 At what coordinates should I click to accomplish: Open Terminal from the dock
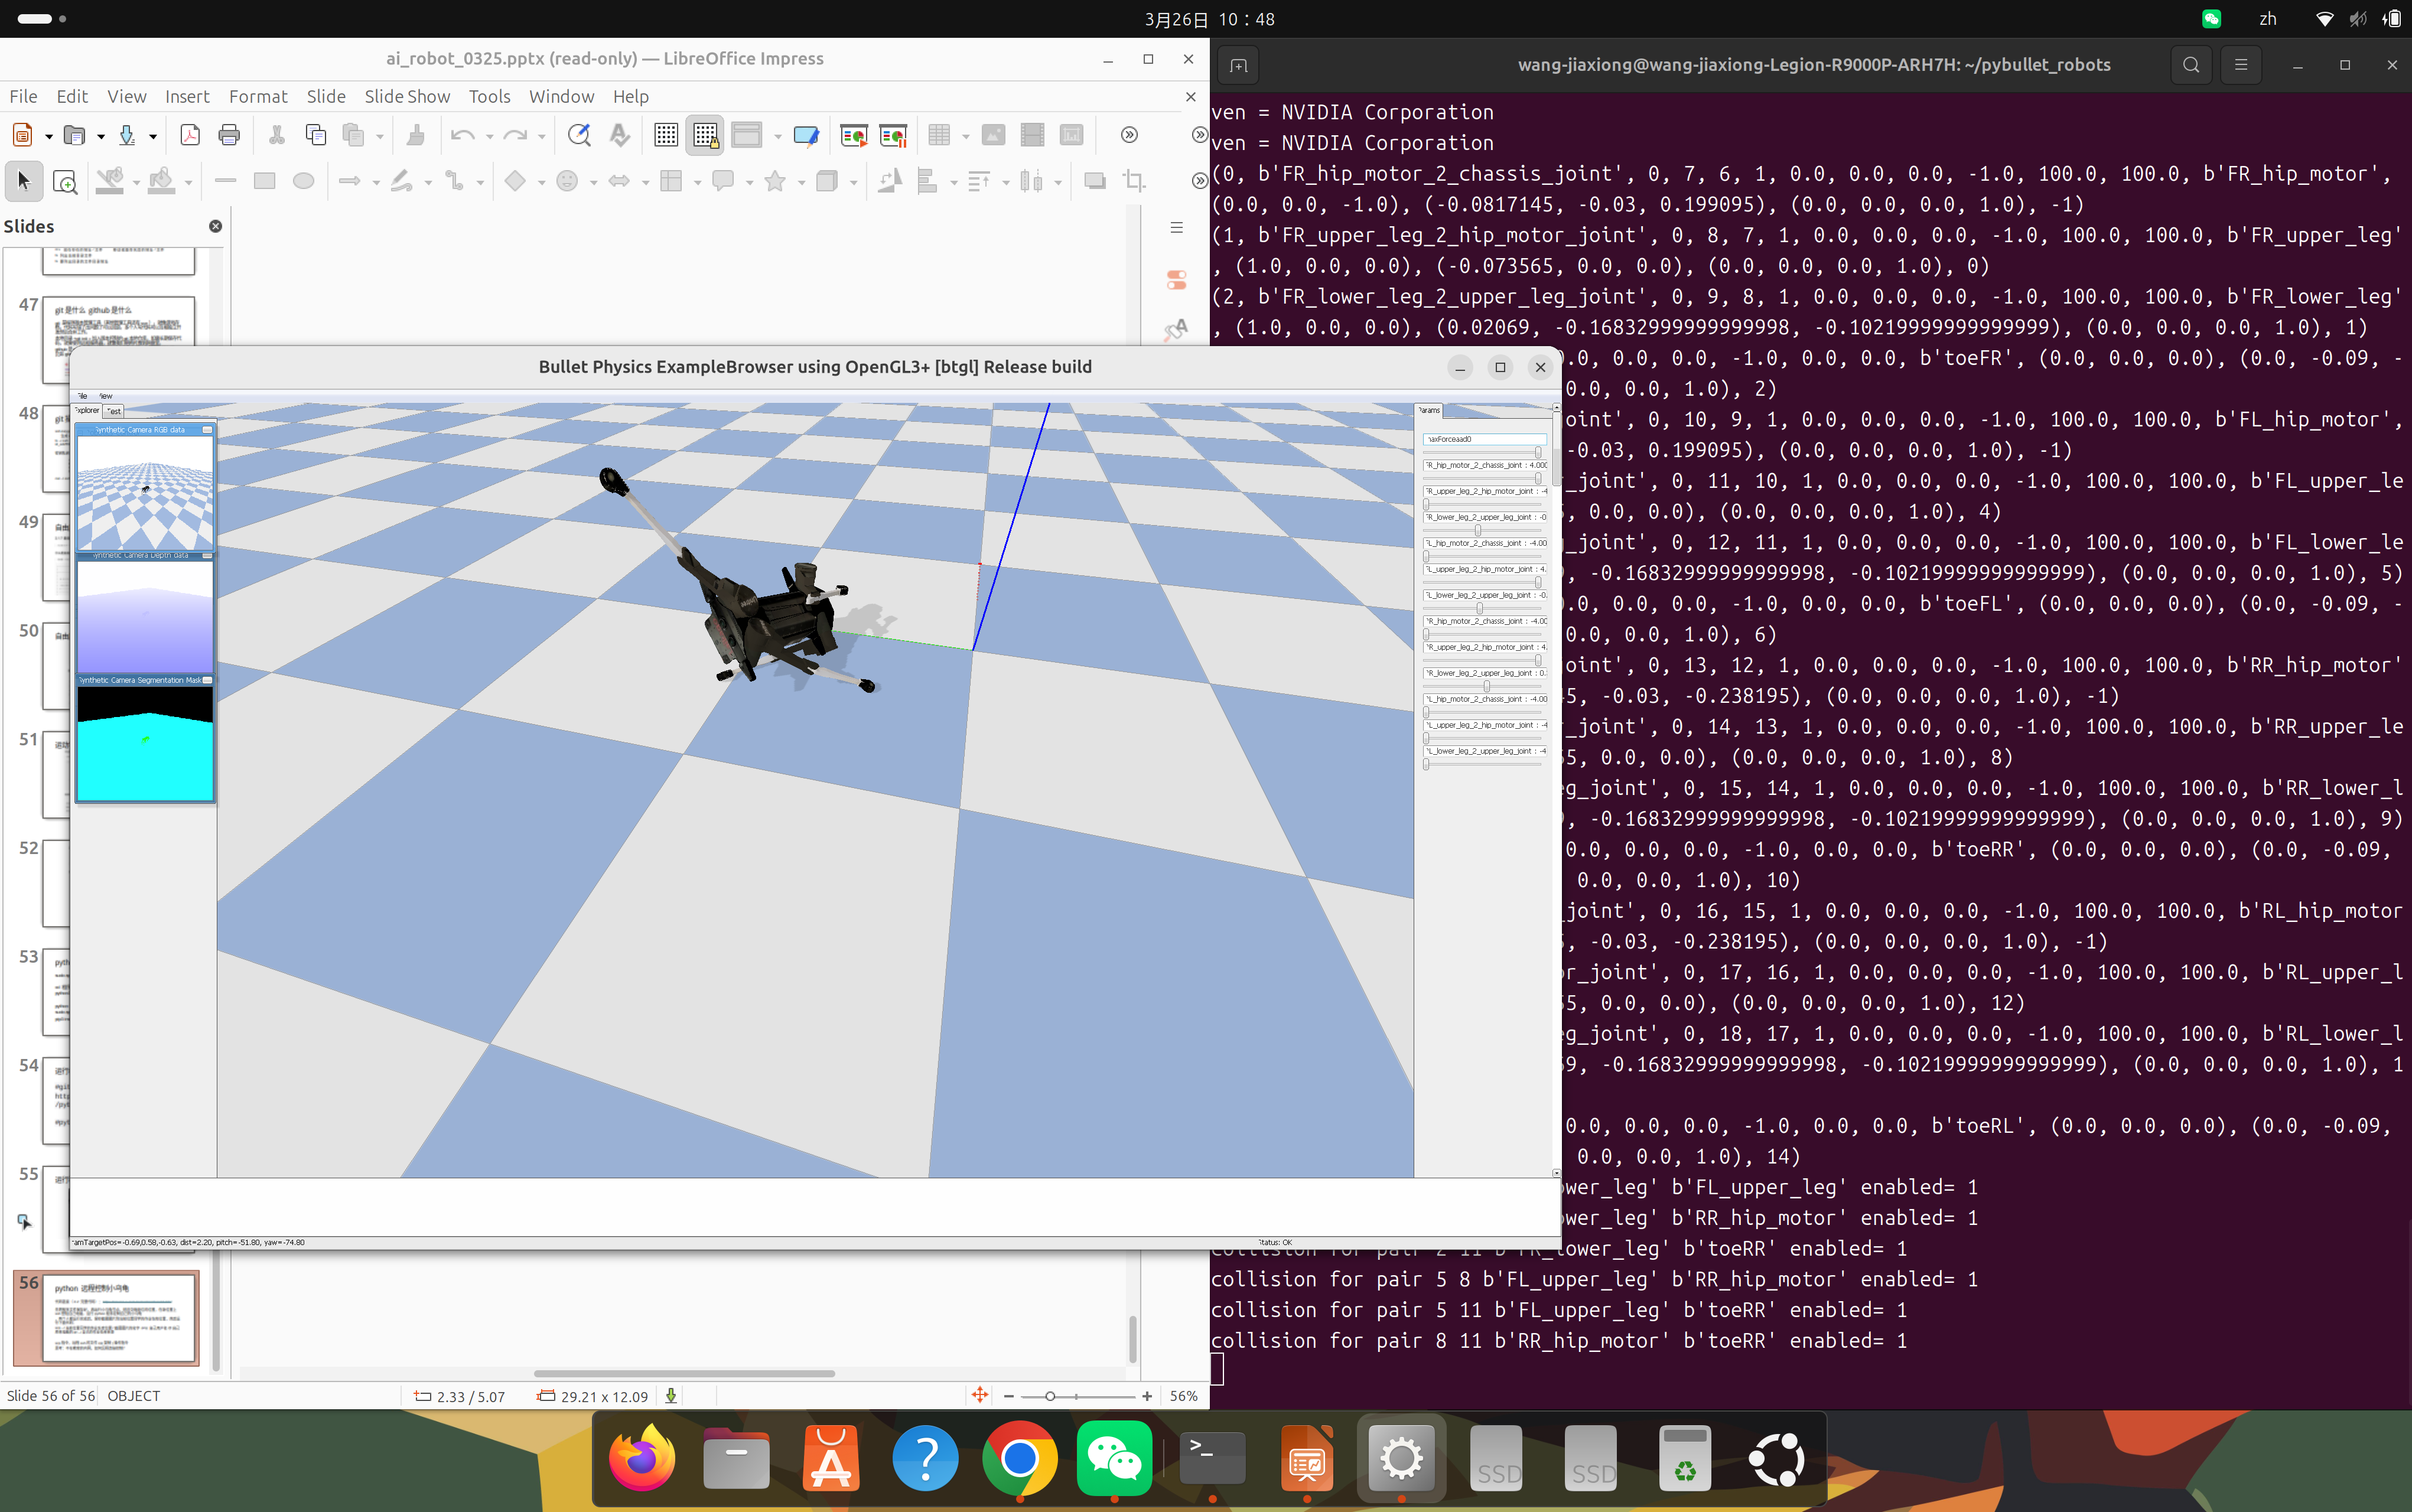click(1212, 1459)
